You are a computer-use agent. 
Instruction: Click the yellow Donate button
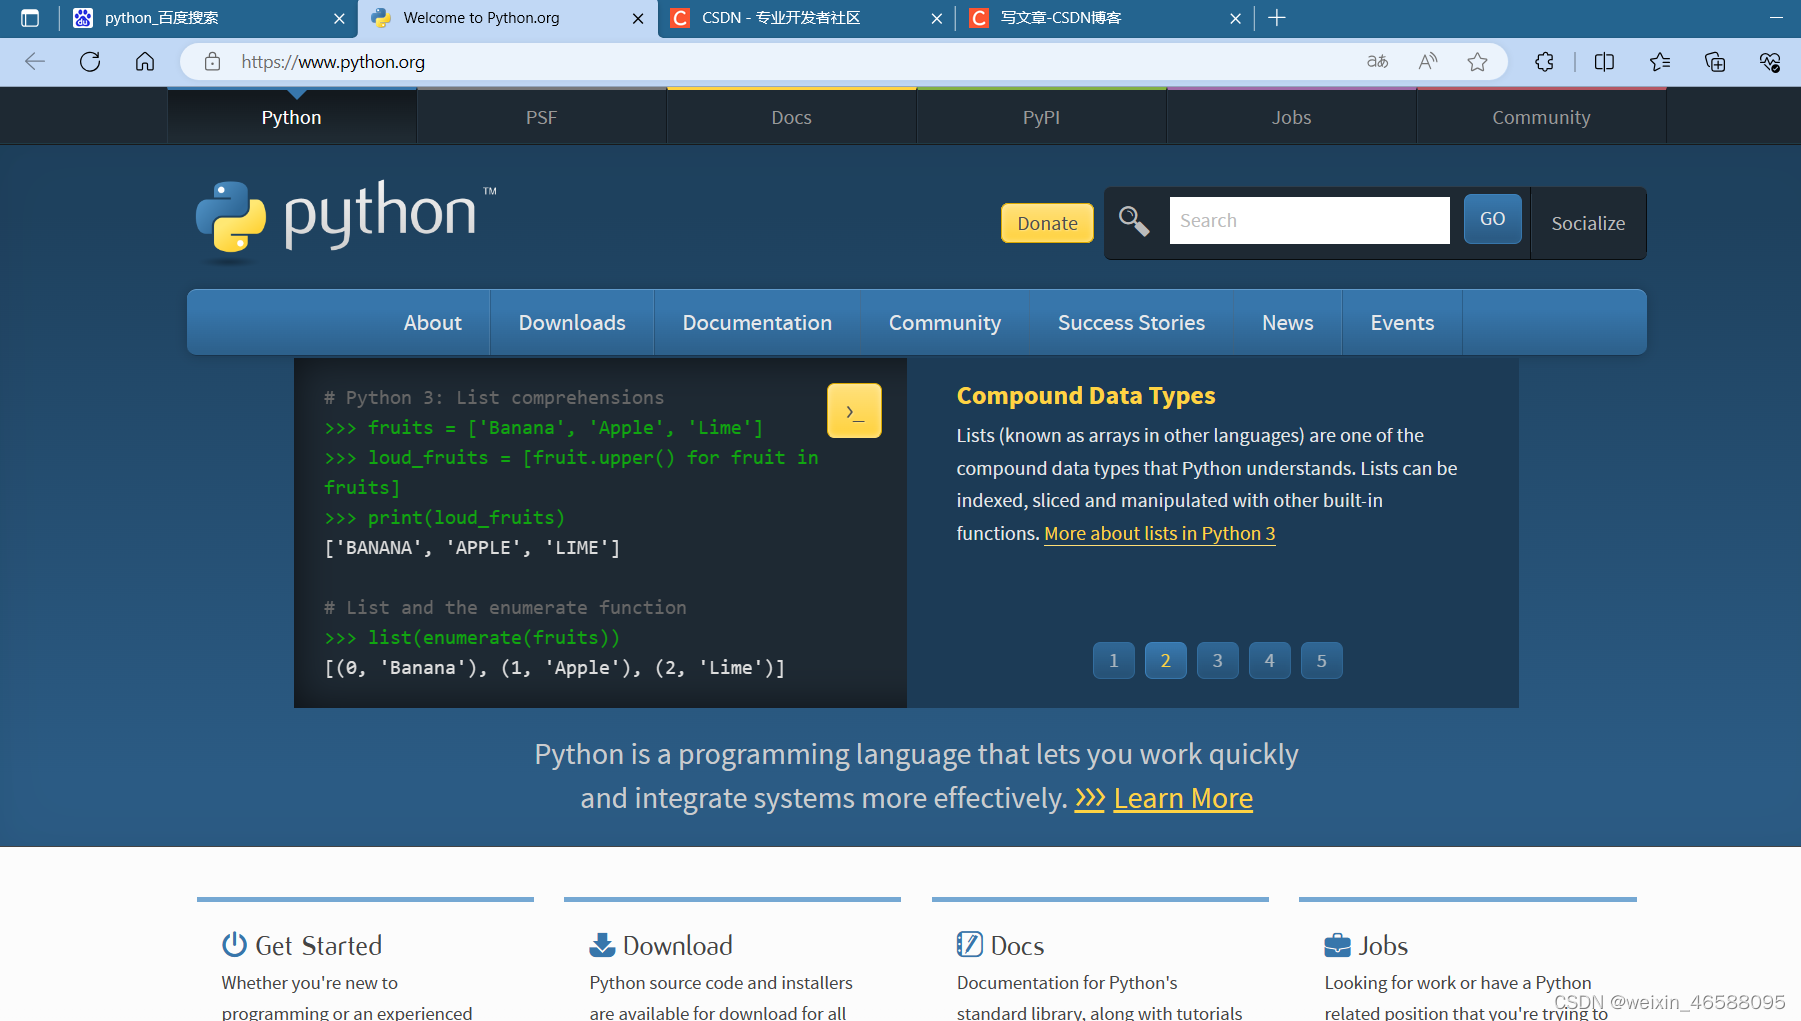(x=1047, y=223)
